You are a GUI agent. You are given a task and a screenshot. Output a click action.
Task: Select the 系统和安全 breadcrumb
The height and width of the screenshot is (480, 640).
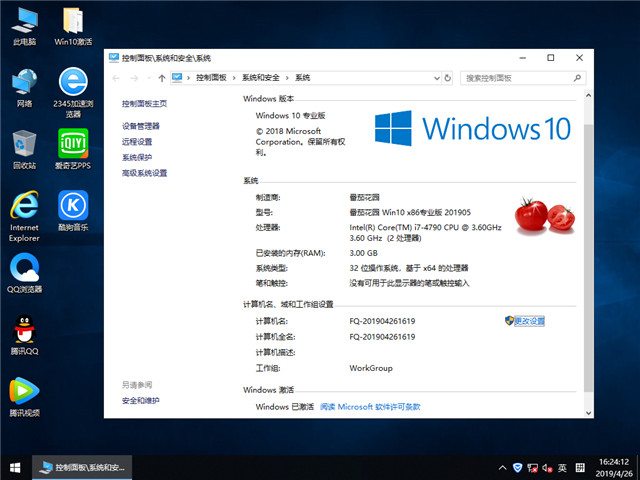260,78
